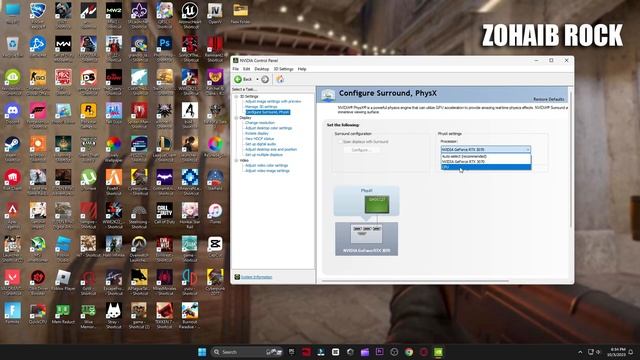640x360 pixels.
Task: Go to the NVIDIA Control Panel home icon
Action: coord(280,79)
